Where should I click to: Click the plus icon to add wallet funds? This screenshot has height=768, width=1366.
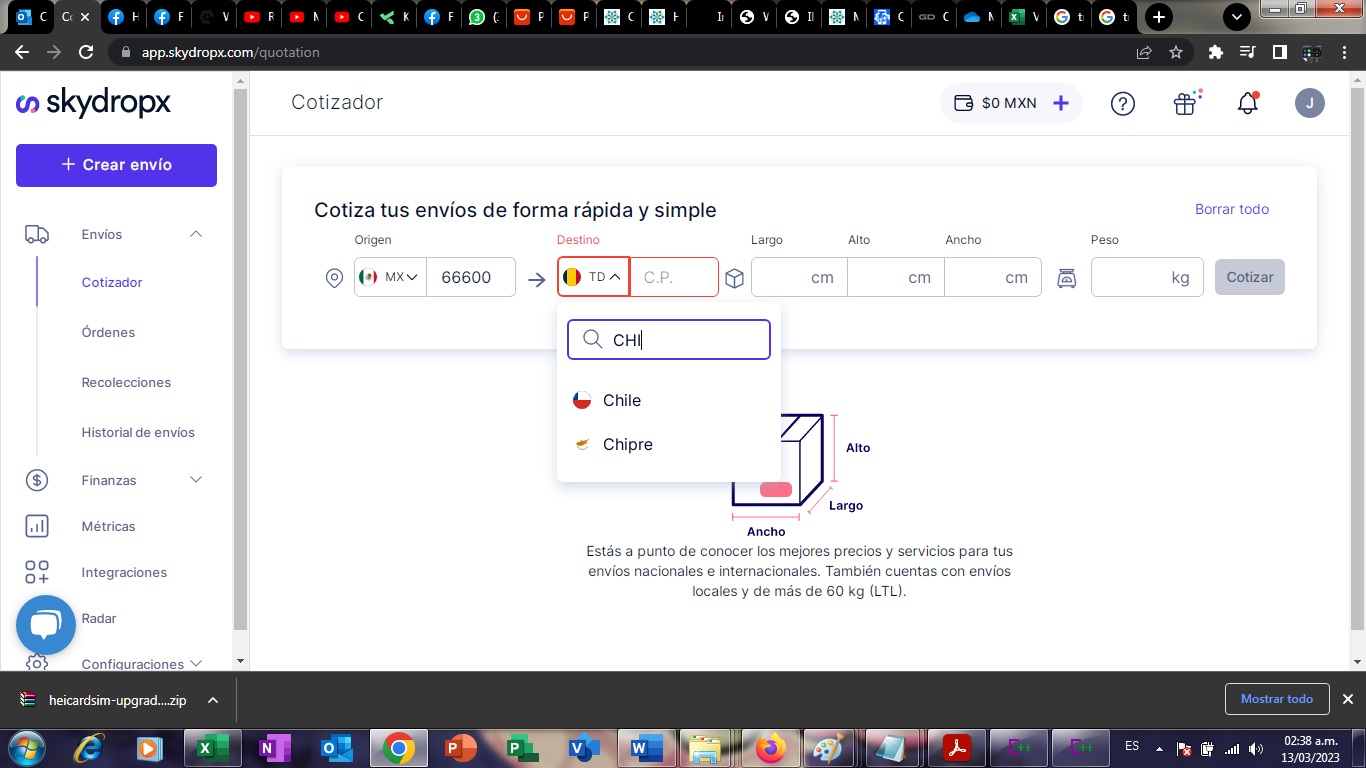point(1061,103)
